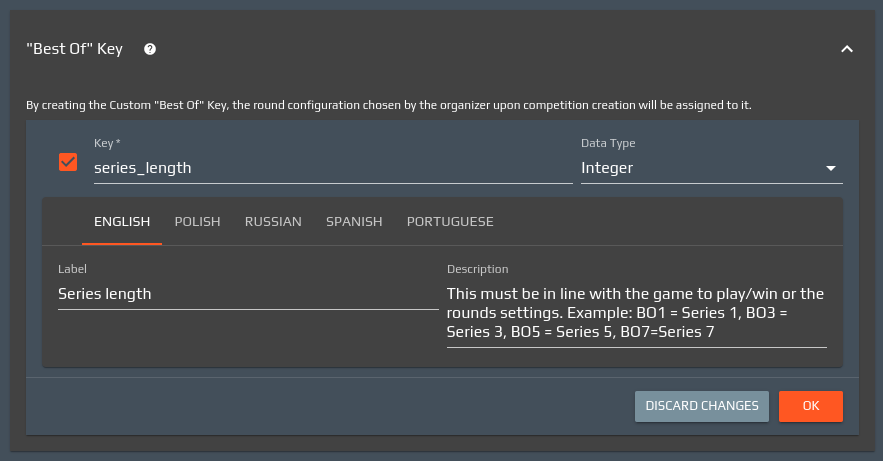This screenshot has width=883, height=461.
Task: Show the Portuguese tab
Action: pyautogui.click(x=450, y=222)
